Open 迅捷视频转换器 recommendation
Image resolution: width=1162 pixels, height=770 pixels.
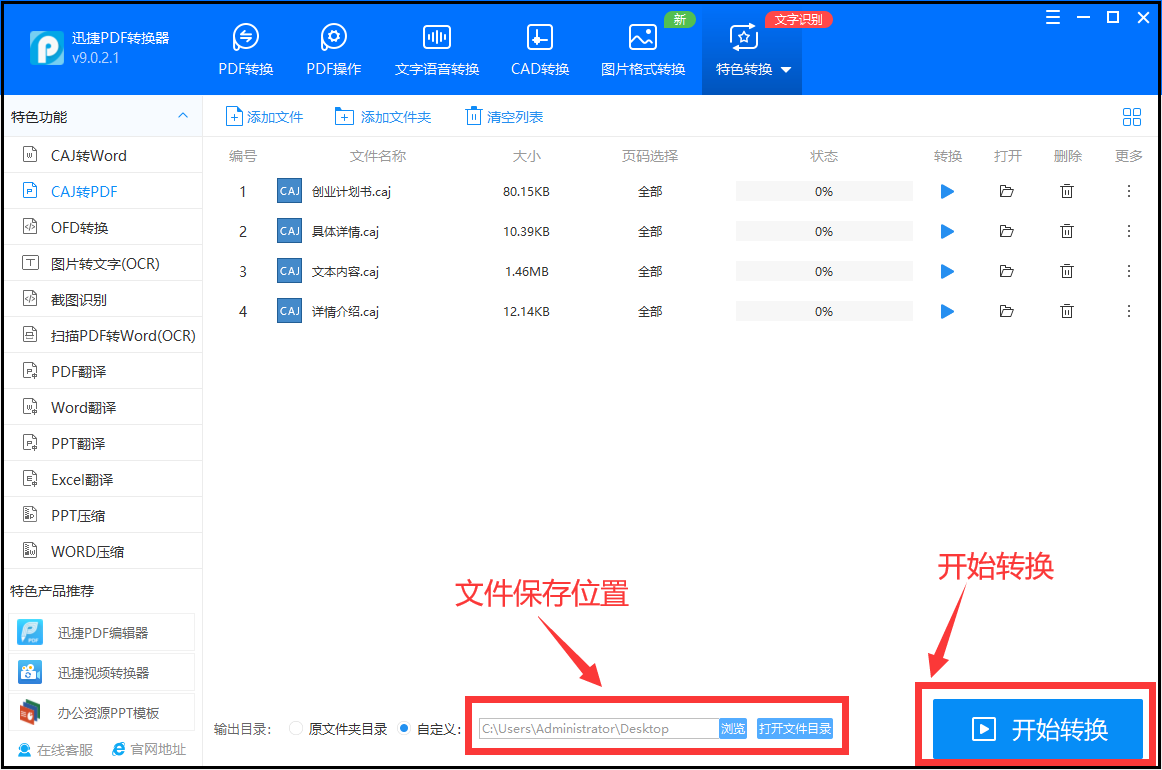[102, 672]
